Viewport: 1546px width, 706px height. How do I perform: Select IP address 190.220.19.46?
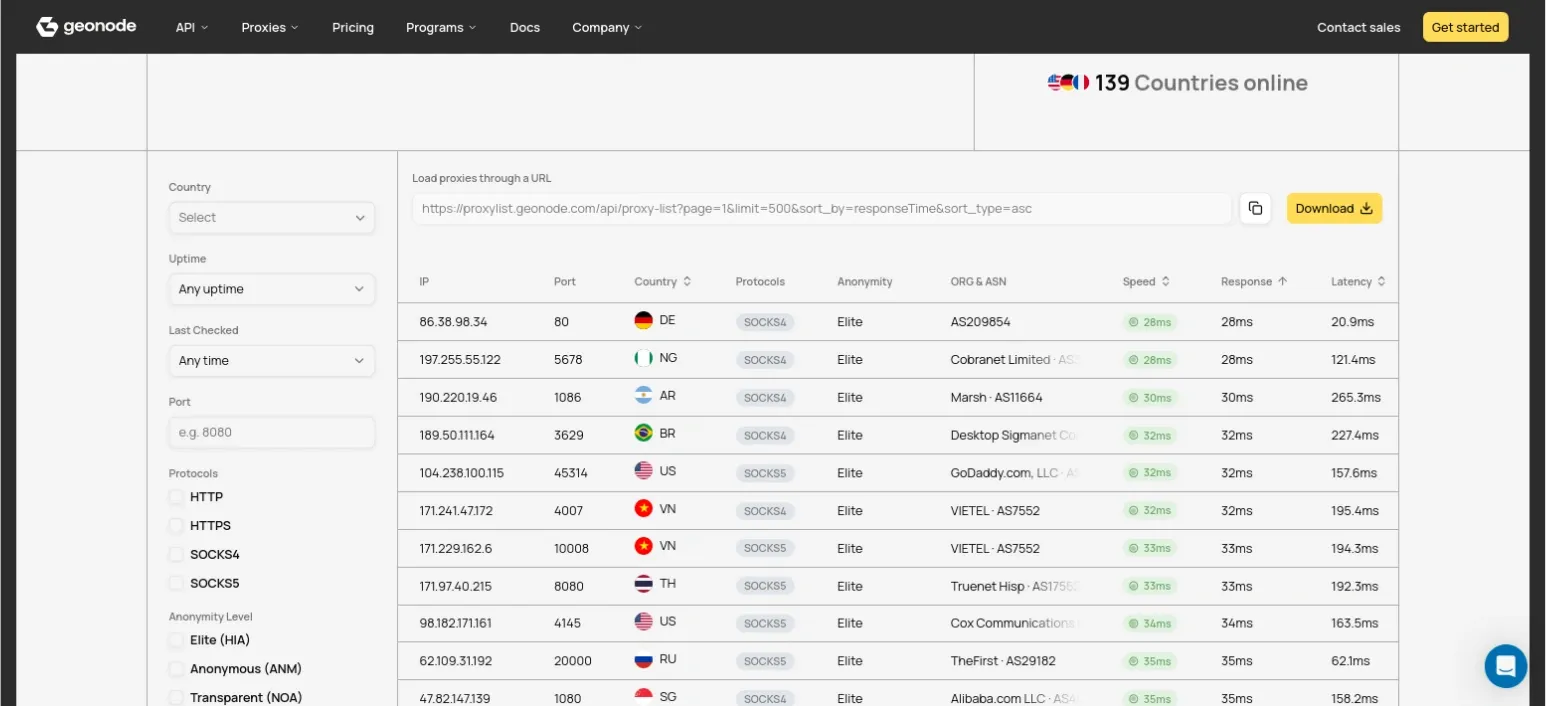point(458,397)
